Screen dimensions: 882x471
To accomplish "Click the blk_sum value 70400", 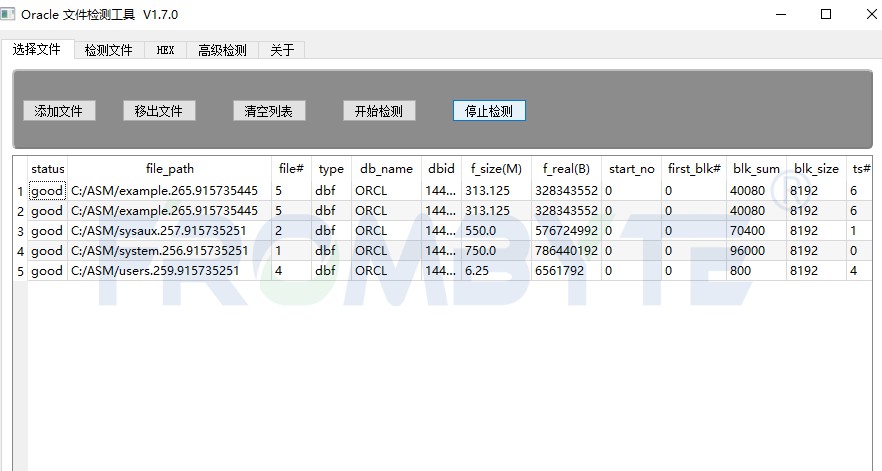I will click(x=757, y=231).
